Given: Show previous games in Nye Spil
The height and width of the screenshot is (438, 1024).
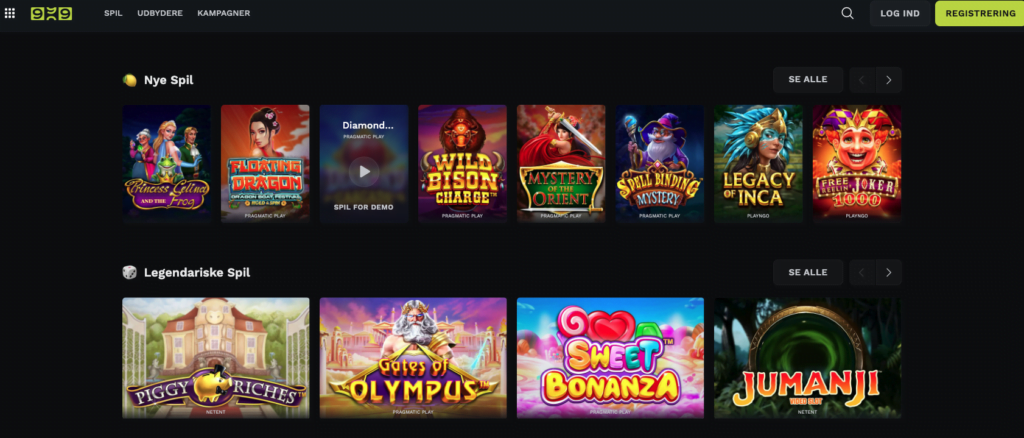Looking at the screenshot, I should click(862, 80).
